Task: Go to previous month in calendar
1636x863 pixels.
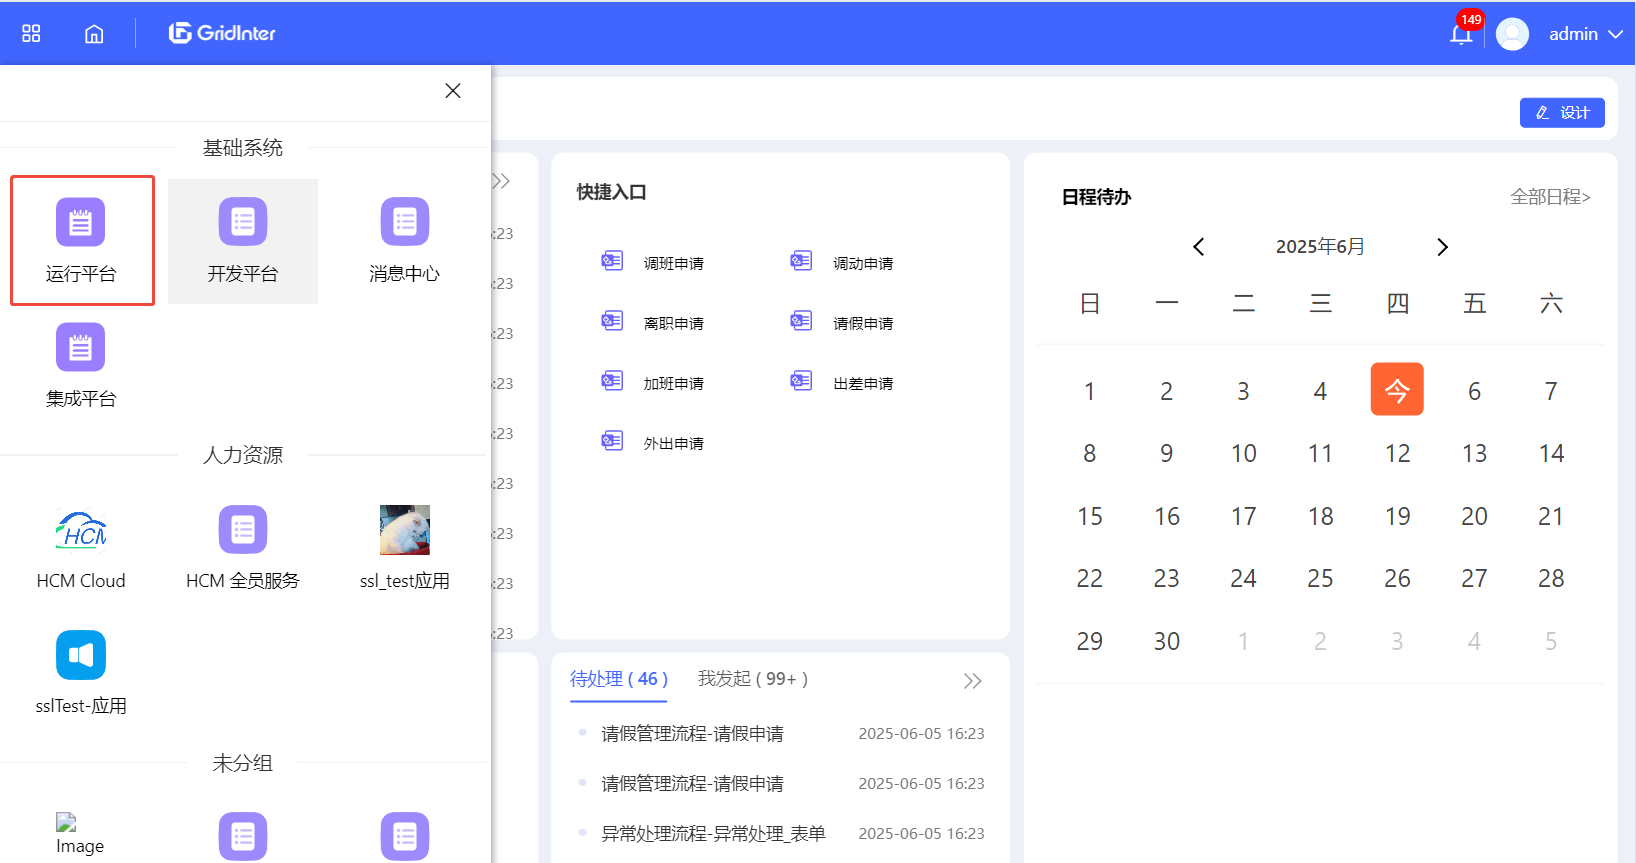Action: (x=1198, y=247)
